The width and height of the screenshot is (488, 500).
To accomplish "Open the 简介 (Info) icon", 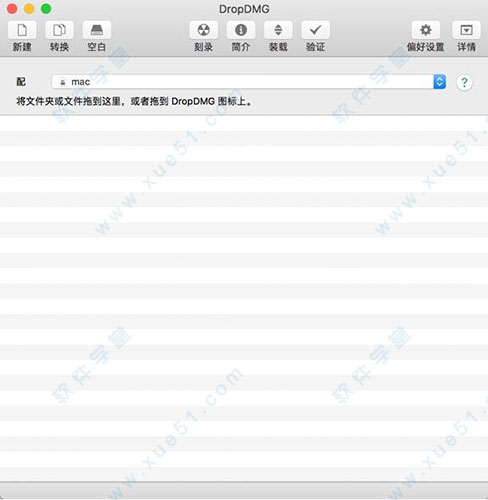I will 241,30.
